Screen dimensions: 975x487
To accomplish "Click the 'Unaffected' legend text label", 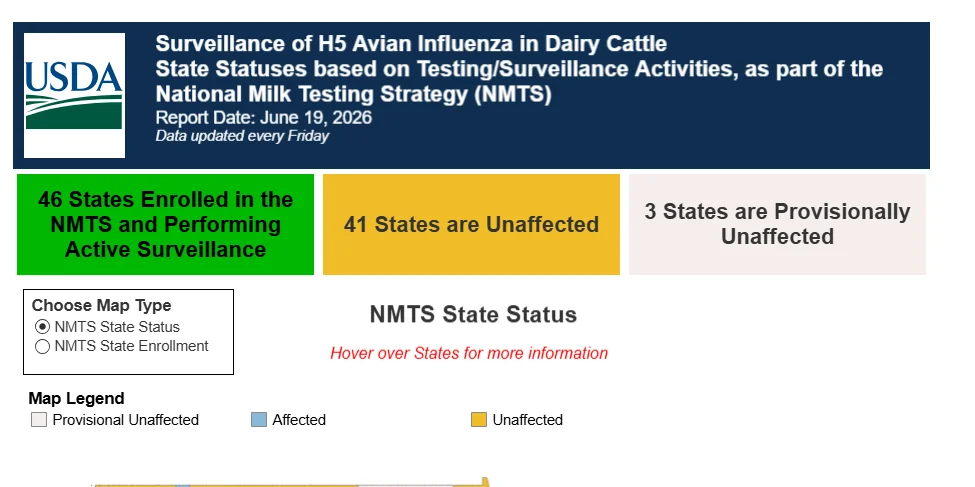I will coord(527,420).
